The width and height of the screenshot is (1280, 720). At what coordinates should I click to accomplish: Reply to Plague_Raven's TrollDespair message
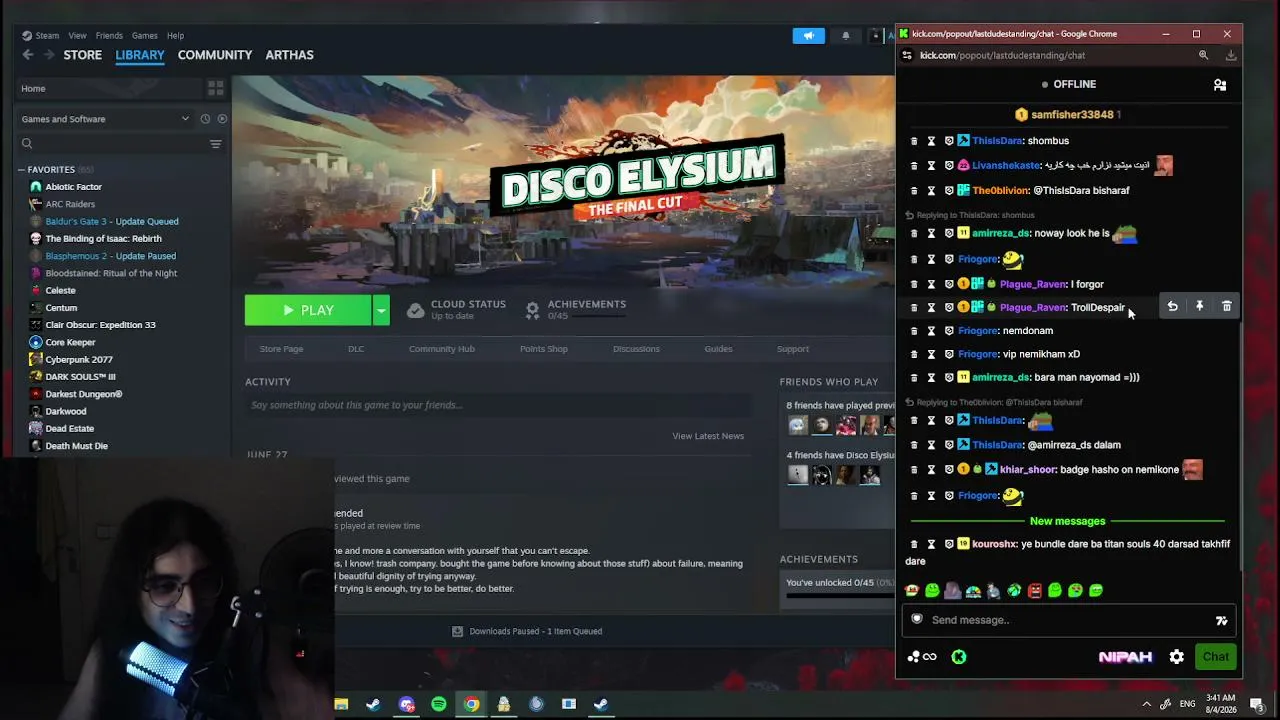pyautogui.click(x=1172, y=306)
